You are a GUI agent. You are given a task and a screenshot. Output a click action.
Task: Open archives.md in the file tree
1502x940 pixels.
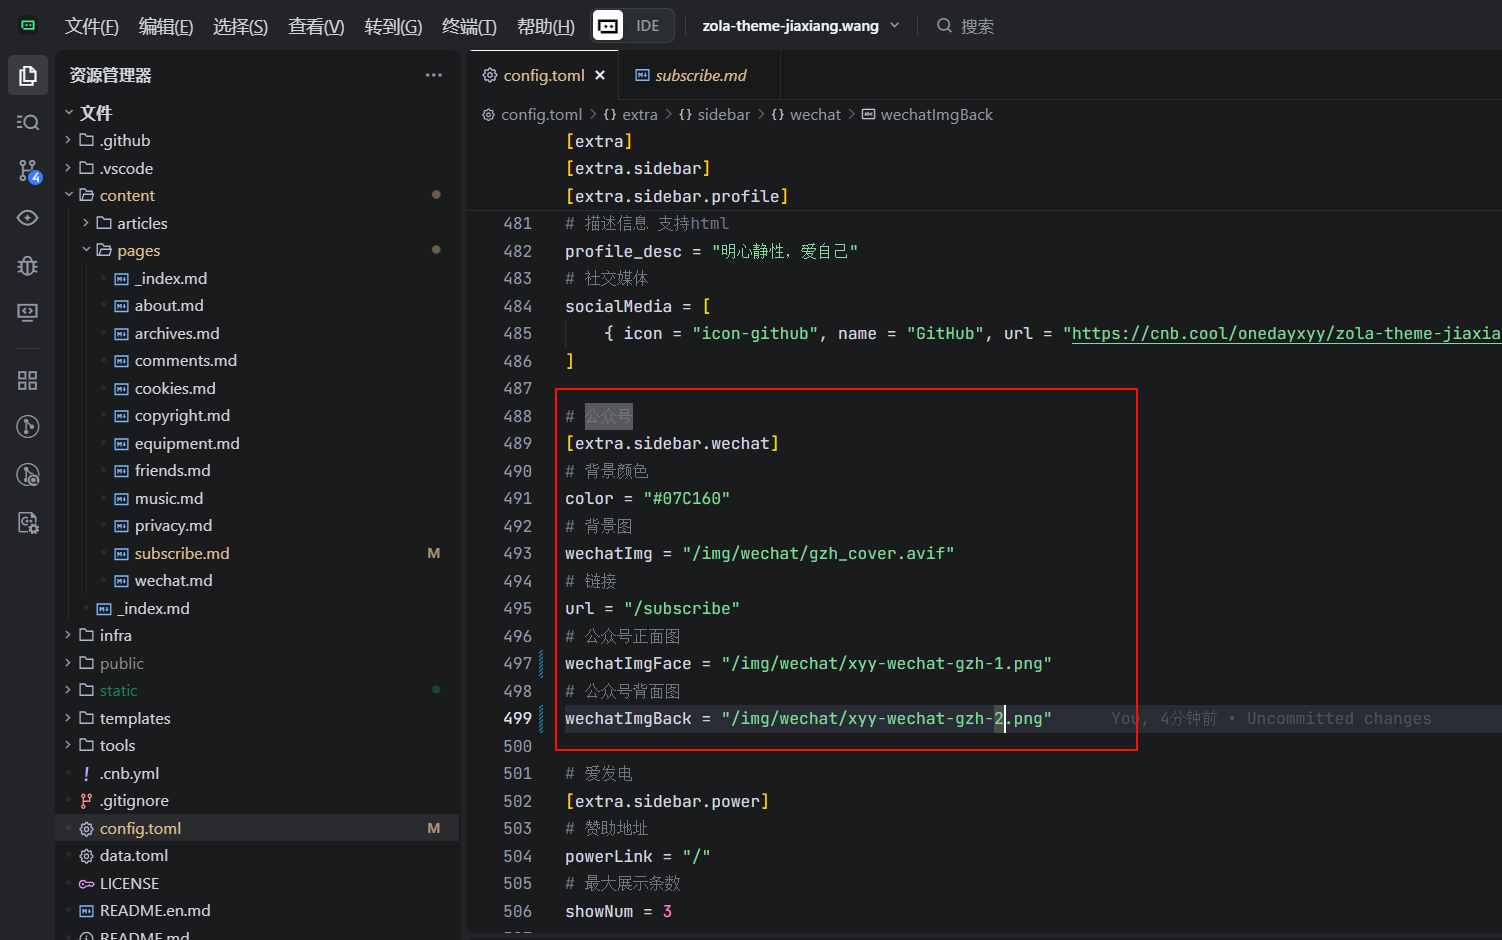click(x=177, y=333)
